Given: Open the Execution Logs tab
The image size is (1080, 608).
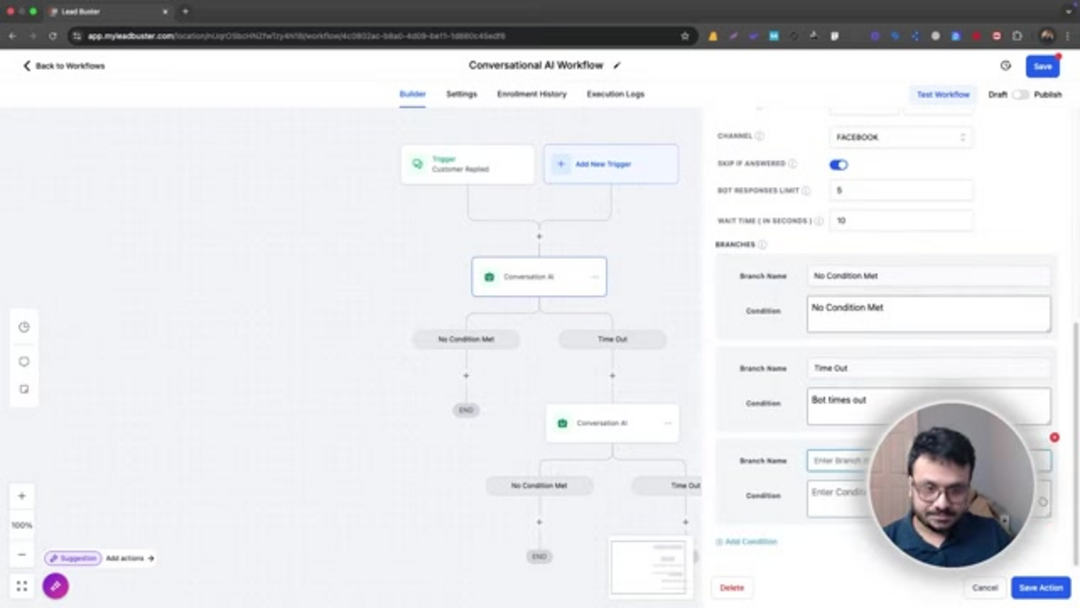Looking at the screenshot, I should pos(615,94).
